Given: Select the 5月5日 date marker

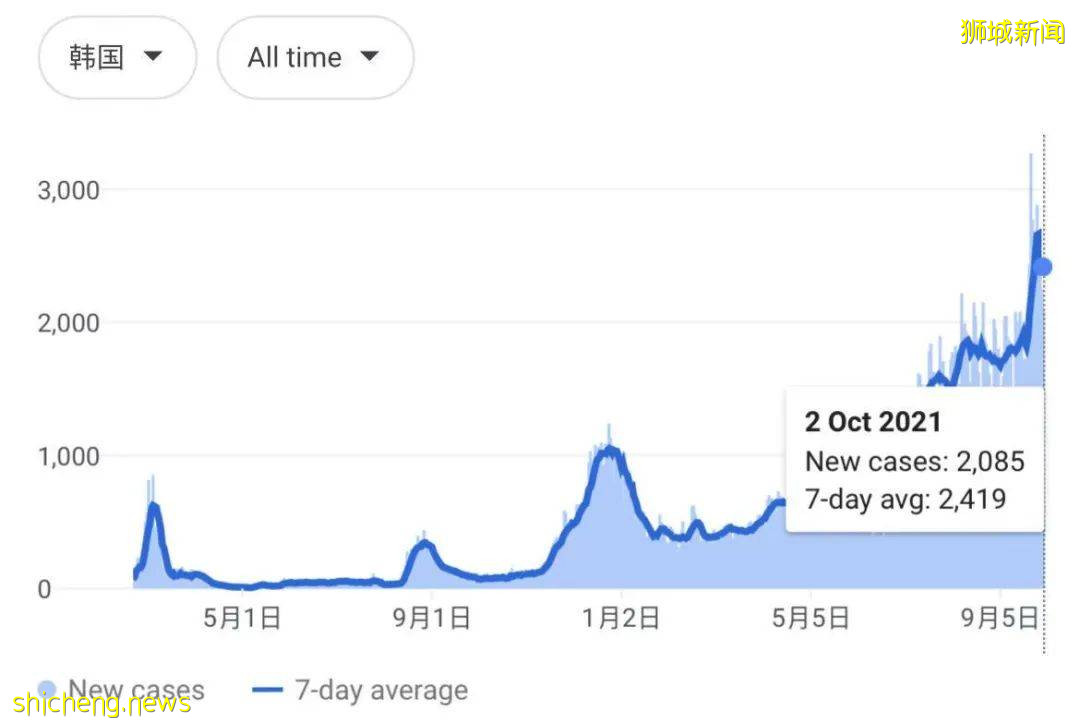Looking at the screenshot, I should [x=809, y=619].
